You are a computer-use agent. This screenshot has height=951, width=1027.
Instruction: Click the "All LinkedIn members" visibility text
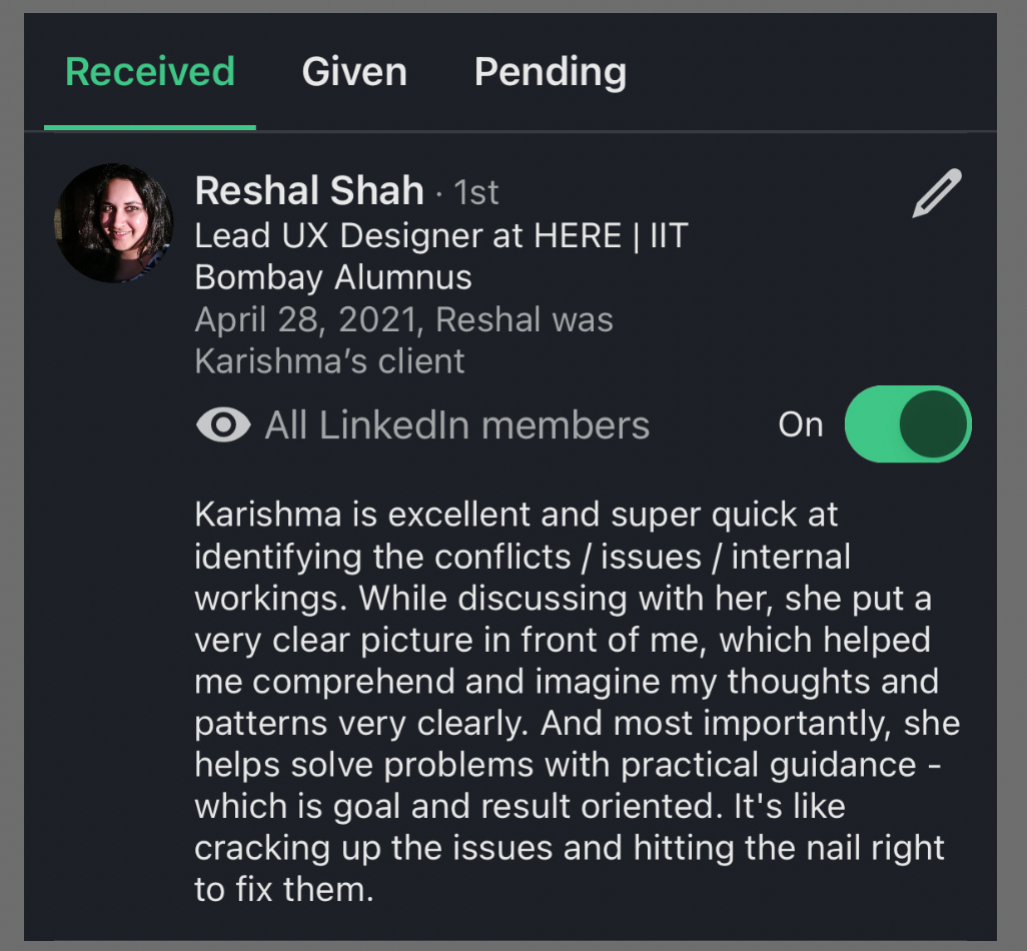457,426
